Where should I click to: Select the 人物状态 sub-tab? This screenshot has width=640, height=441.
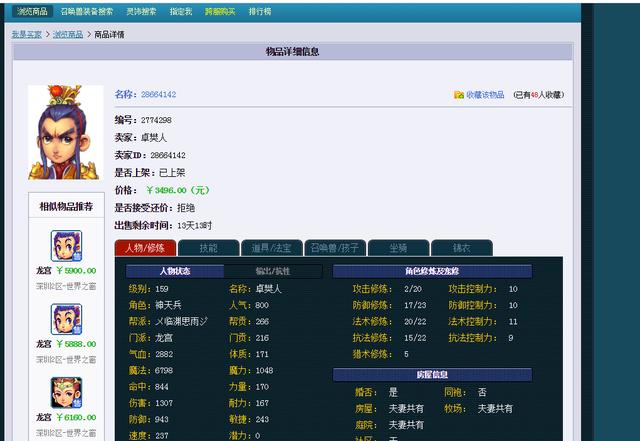pos(175,271)
